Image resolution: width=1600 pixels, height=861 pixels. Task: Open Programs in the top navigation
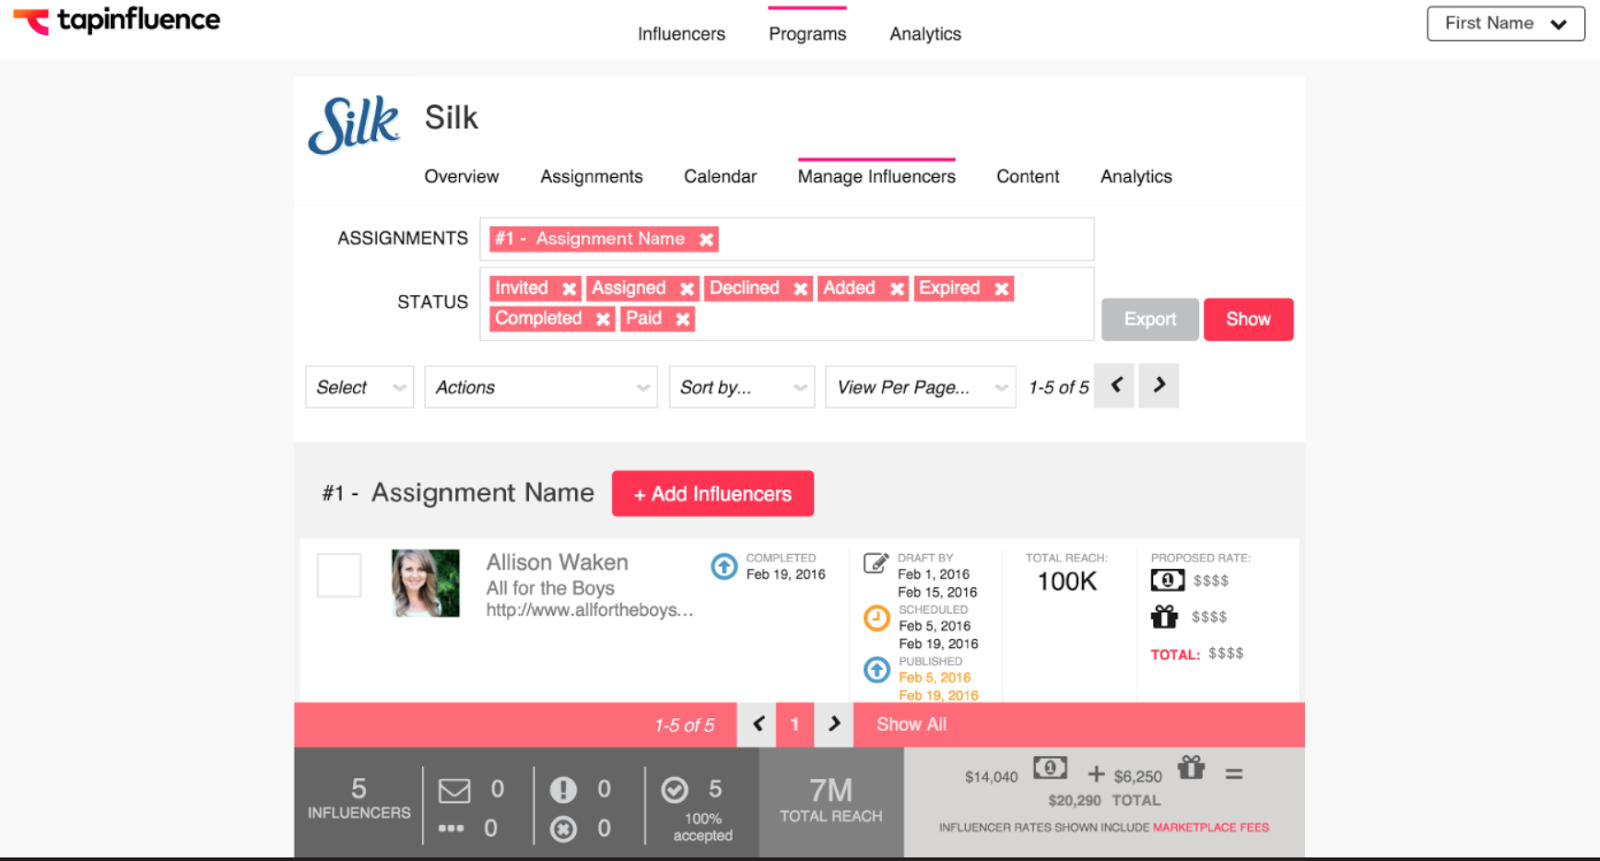click(808, 34)
